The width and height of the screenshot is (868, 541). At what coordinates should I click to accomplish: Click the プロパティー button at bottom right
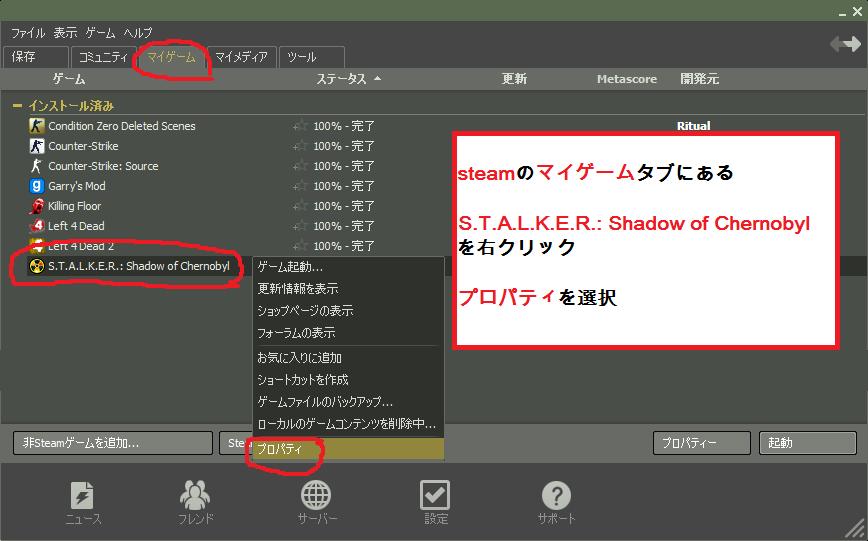pyautogui.click(x=701, y=443)
